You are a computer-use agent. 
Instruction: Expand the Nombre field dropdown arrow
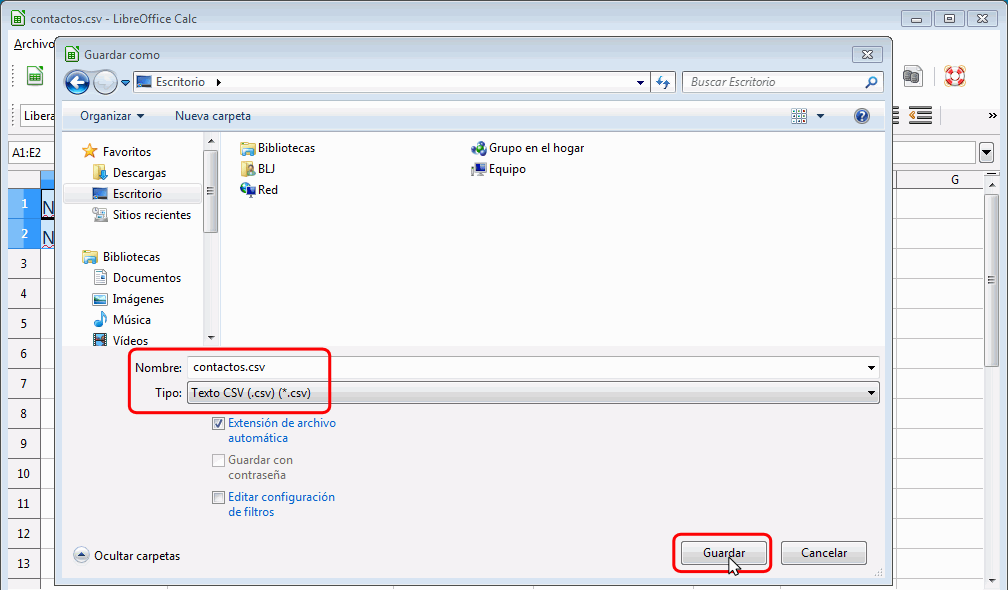[x=871, y=368]
